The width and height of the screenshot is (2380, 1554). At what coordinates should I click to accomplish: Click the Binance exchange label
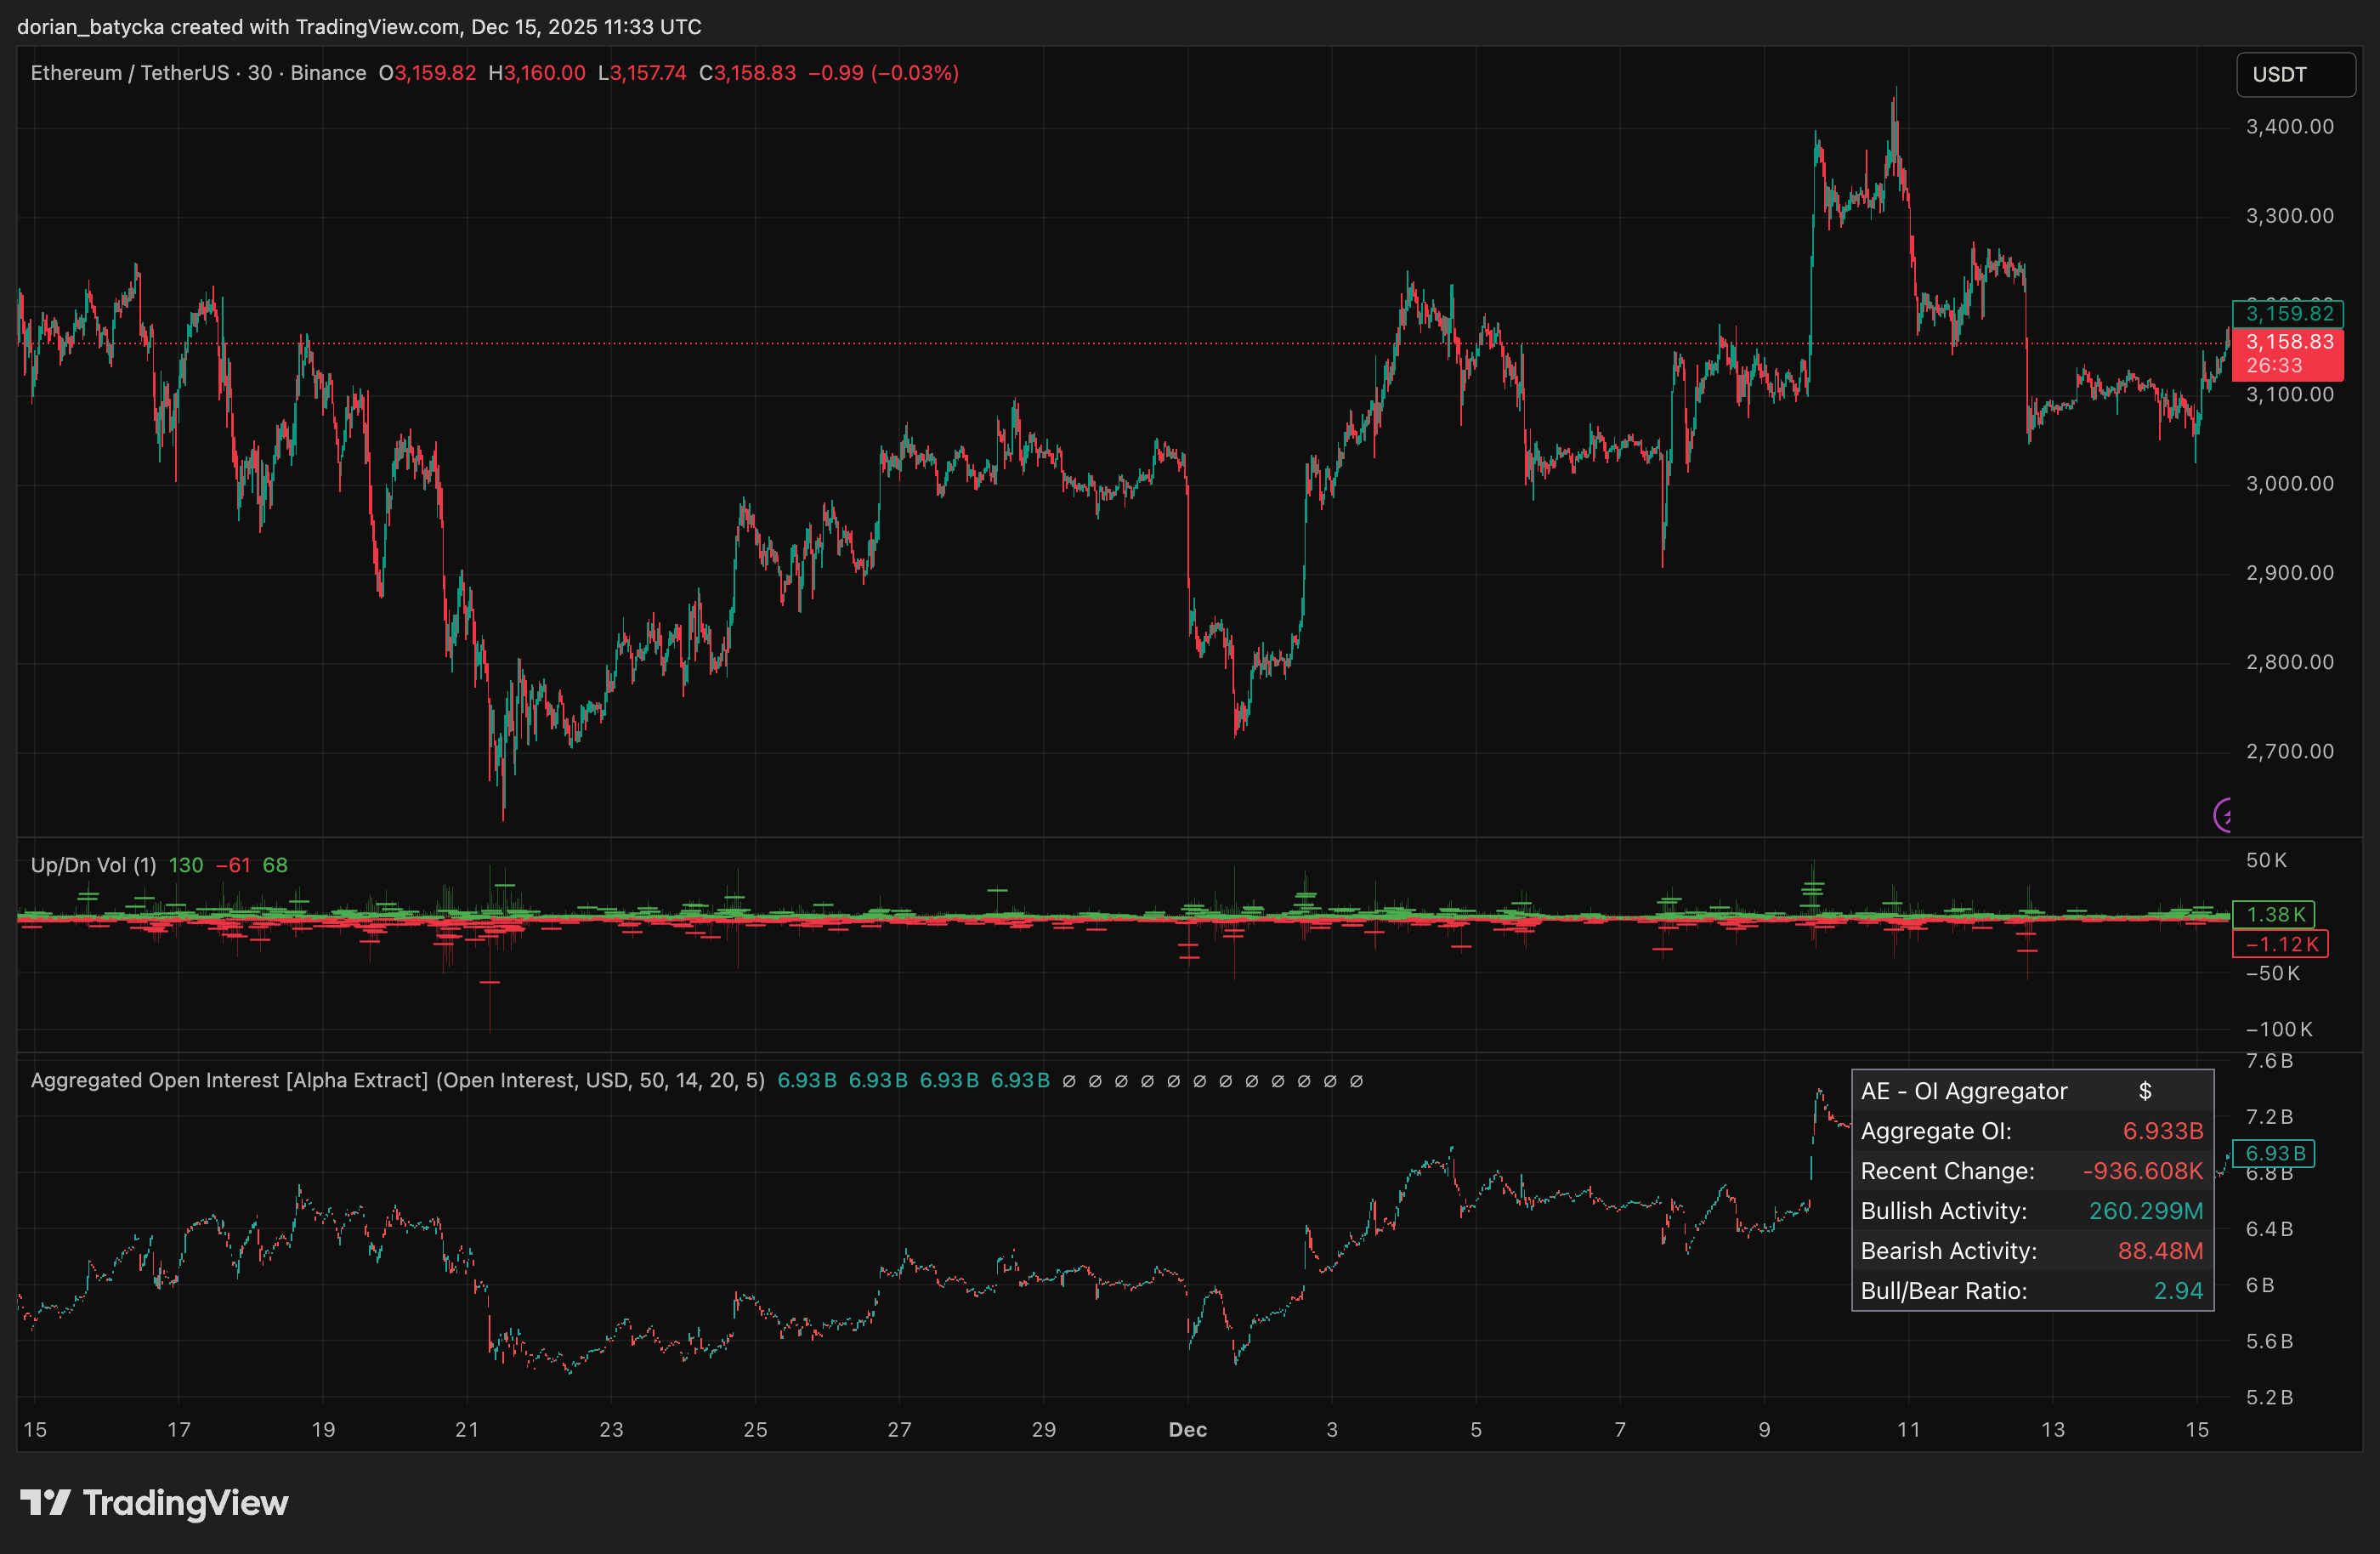point(329,72)
